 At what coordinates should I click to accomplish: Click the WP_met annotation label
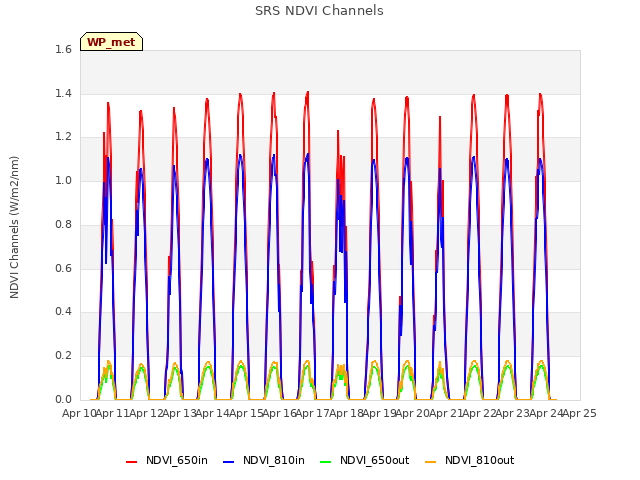coord(111,42)
